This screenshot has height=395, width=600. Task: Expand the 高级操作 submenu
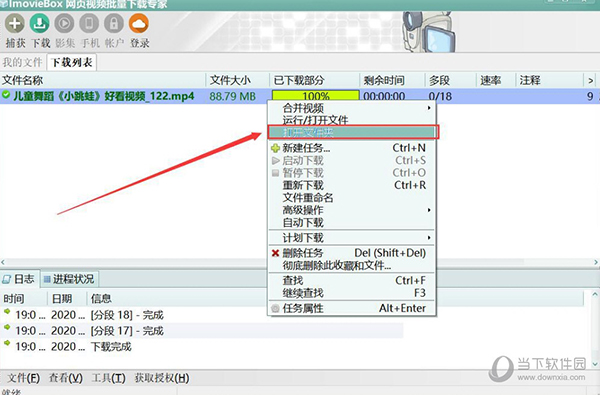tap(352, 210)
